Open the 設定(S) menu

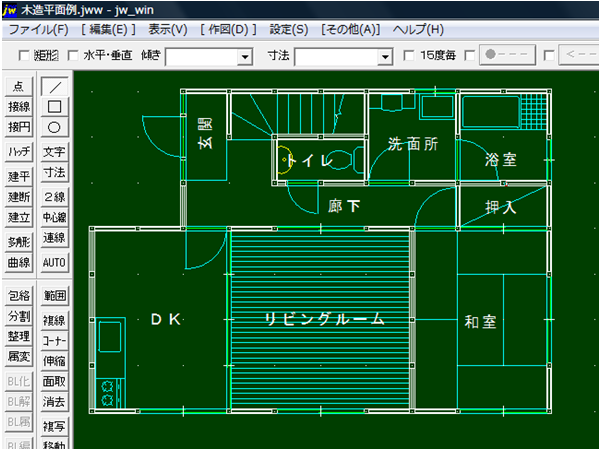(289, 30)
